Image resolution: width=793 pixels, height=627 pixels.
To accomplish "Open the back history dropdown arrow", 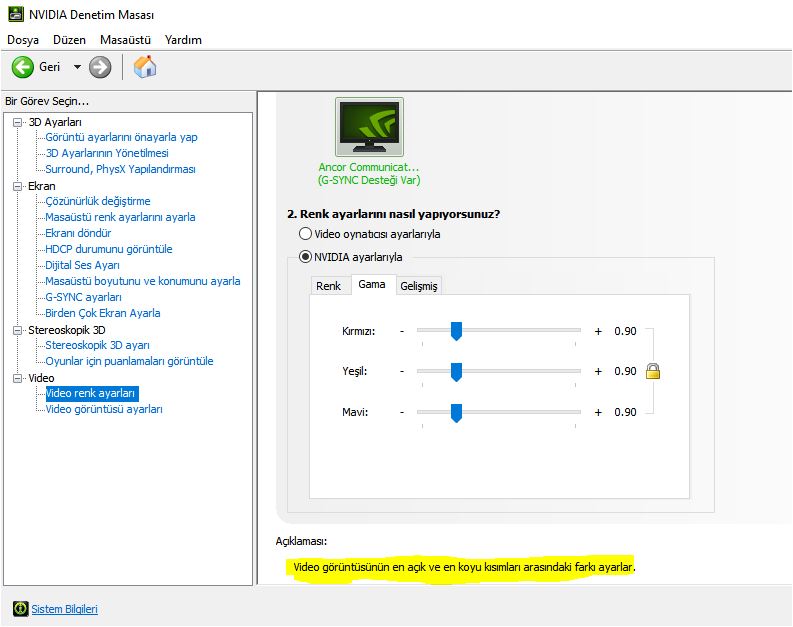I will (x=77, y=67).
